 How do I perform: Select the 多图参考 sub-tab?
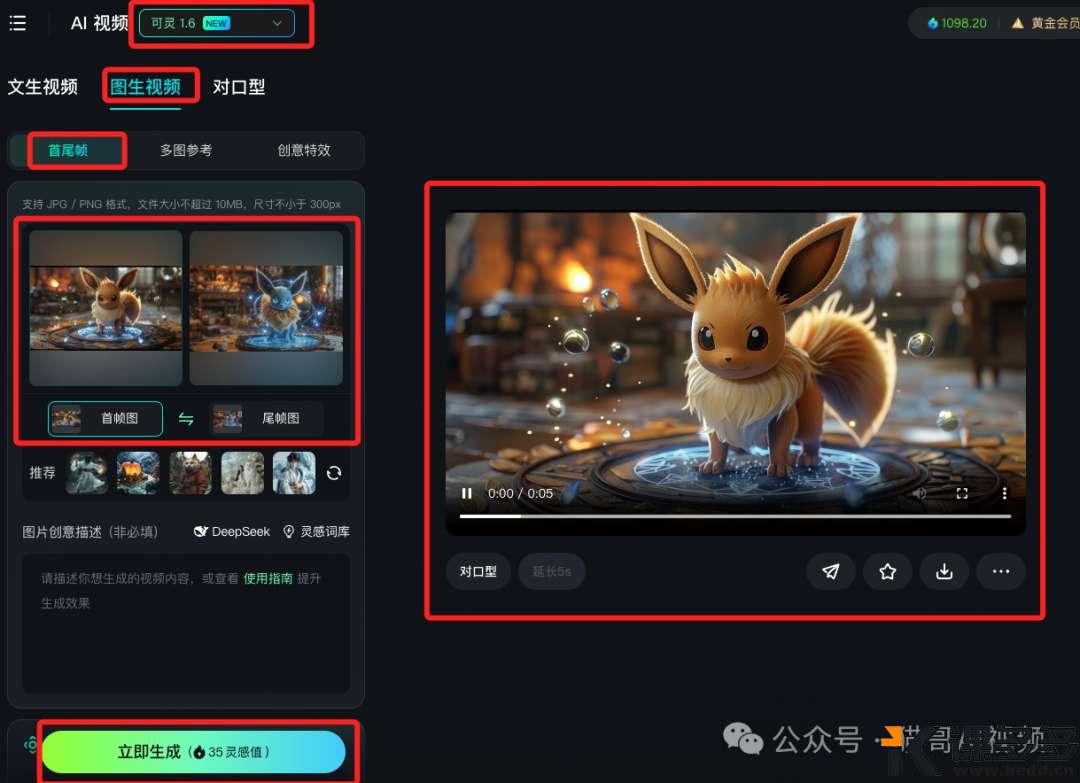[186, 150]
